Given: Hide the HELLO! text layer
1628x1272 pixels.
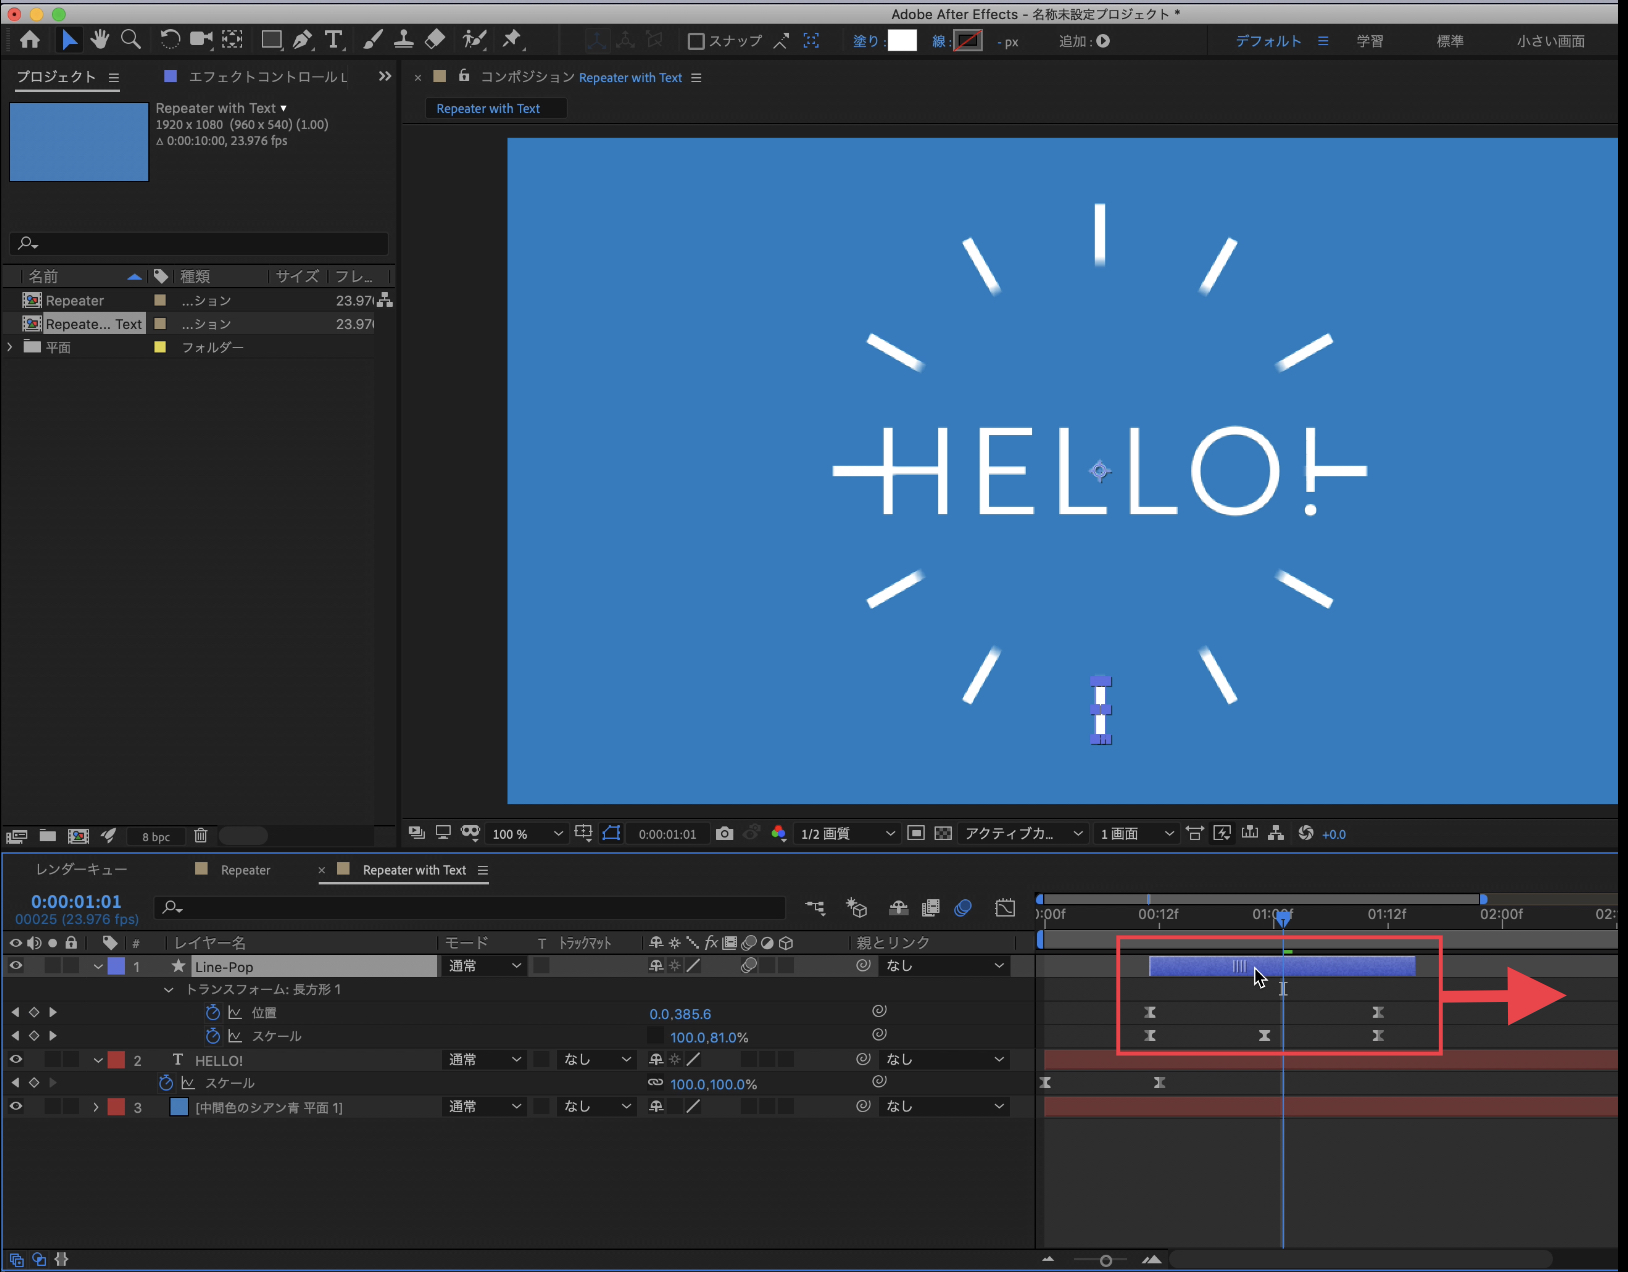Looking at the screenshot, I should coord(16,1060).
